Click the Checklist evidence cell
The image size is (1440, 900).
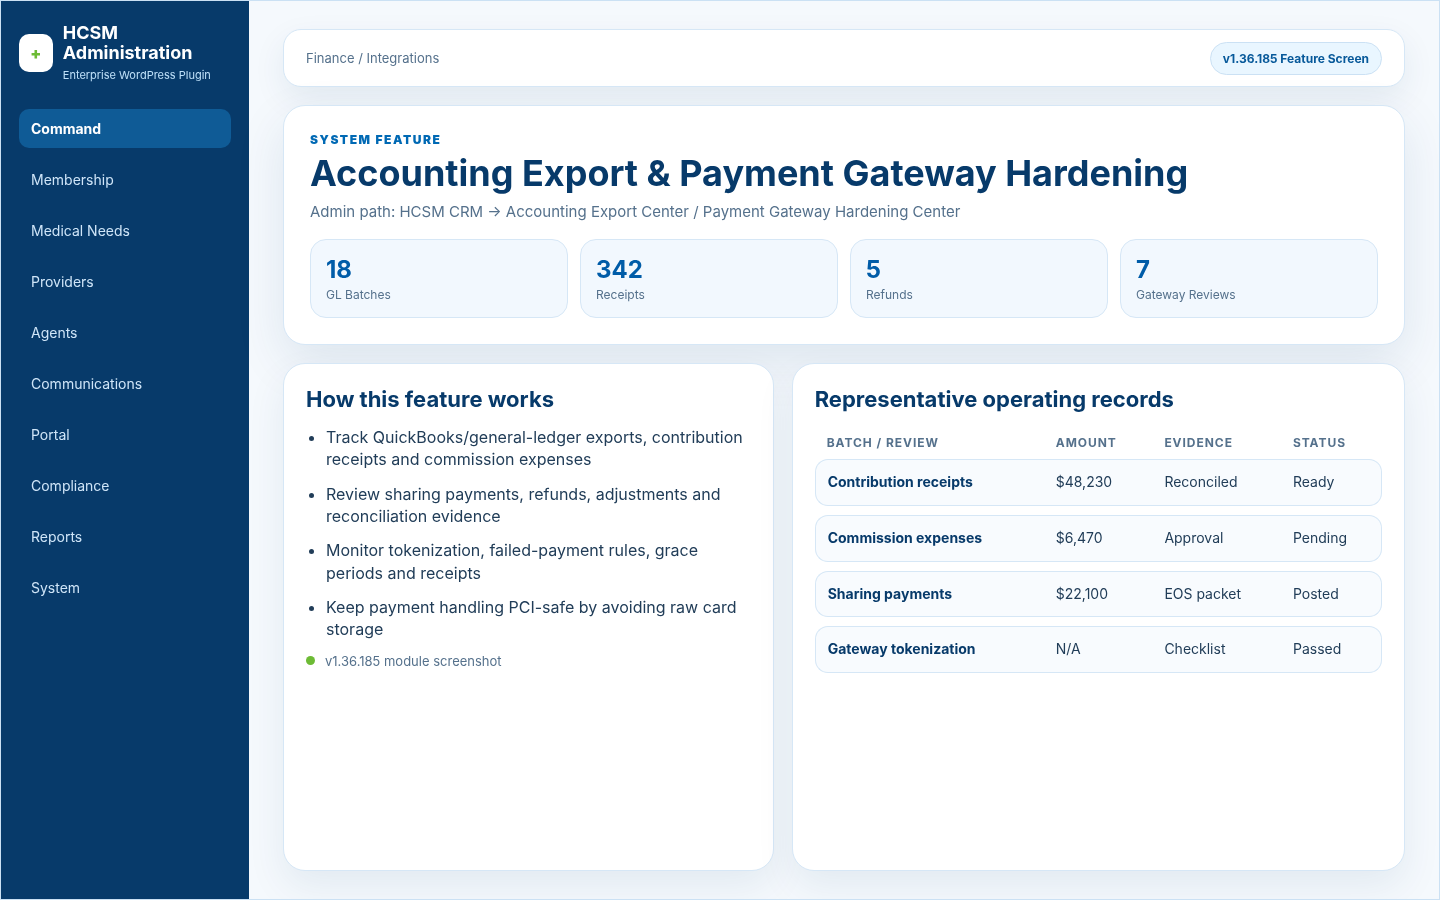[x=1195, y=649]
